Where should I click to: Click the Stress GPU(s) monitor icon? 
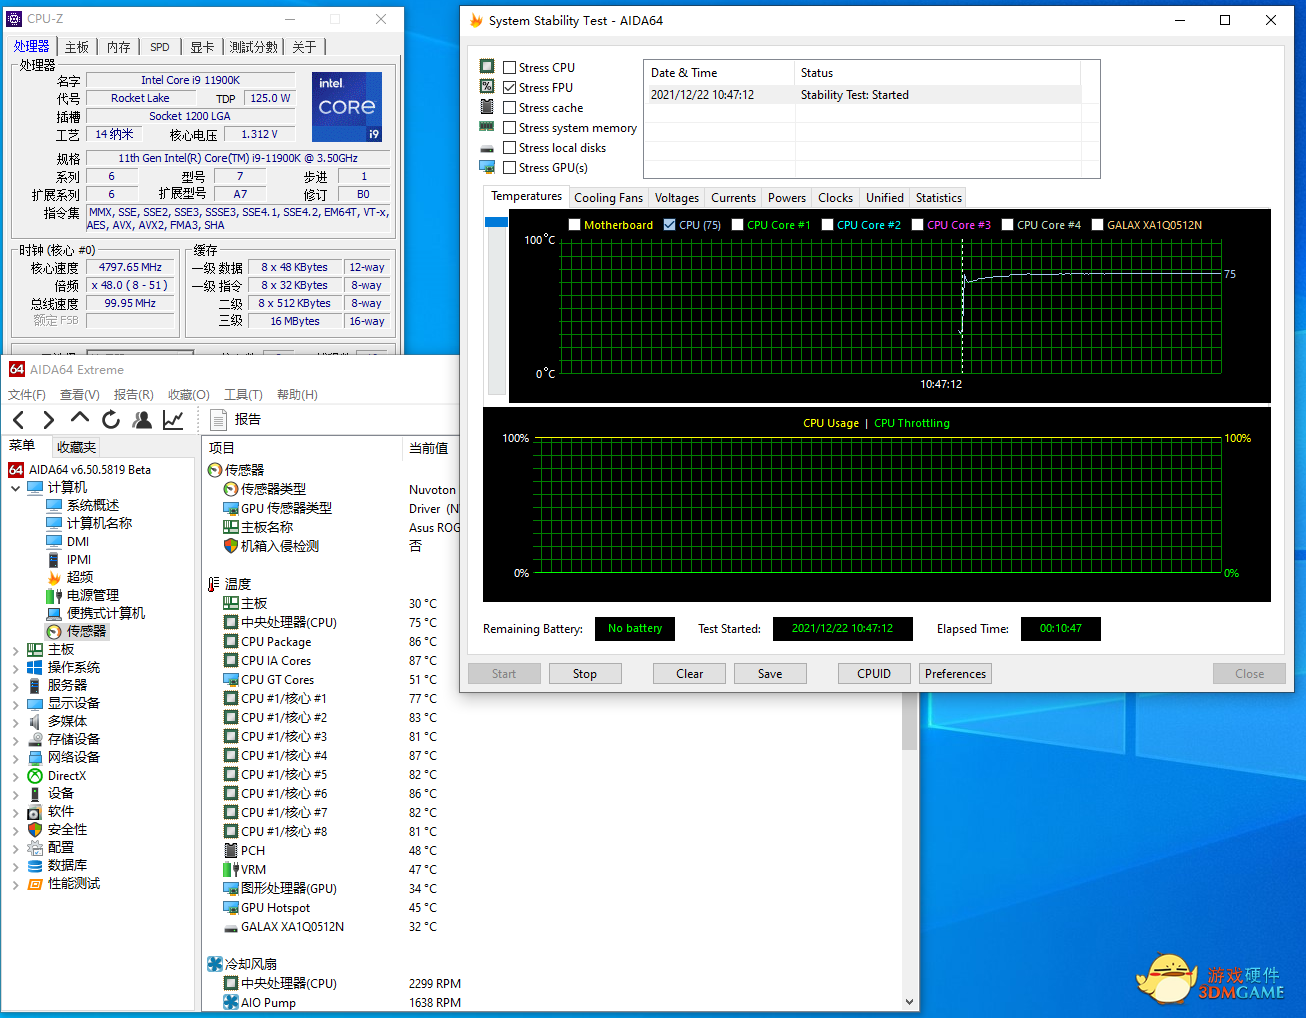[487, 167]
